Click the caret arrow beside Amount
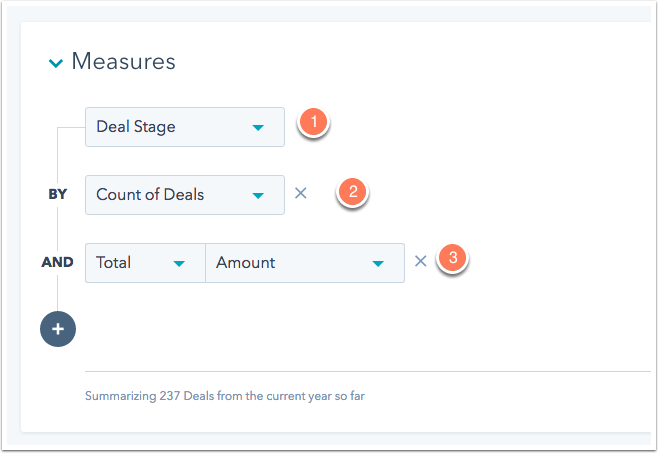This screenshot has height=453, width=658. 378,264
